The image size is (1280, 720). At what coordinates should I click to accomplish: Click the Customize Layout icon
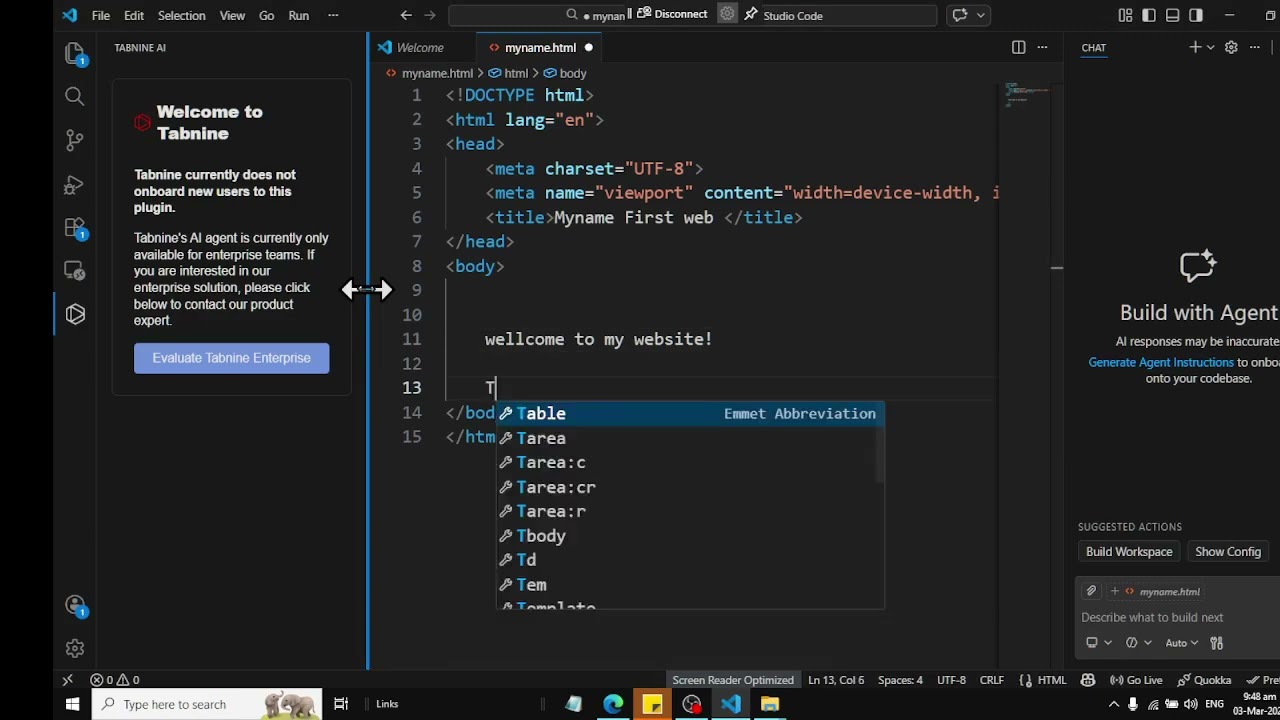pos(1125,15)
